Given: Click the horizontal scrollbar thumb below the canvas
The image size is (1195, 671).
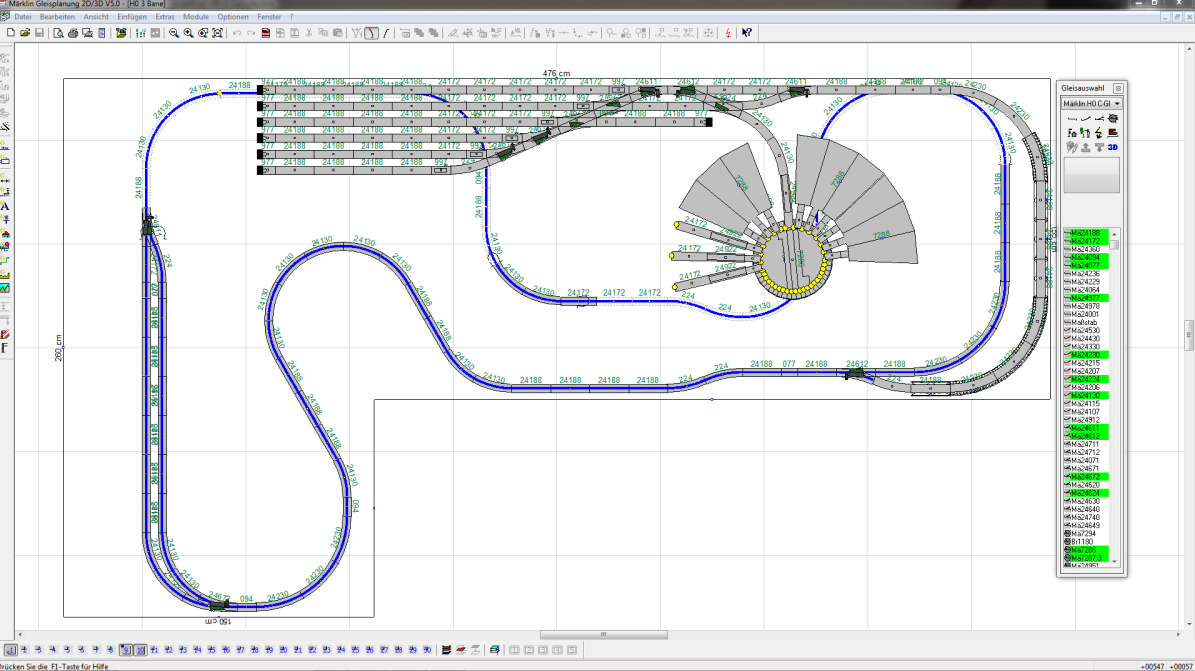Looking at the screenshot, I should coord(604,634).
